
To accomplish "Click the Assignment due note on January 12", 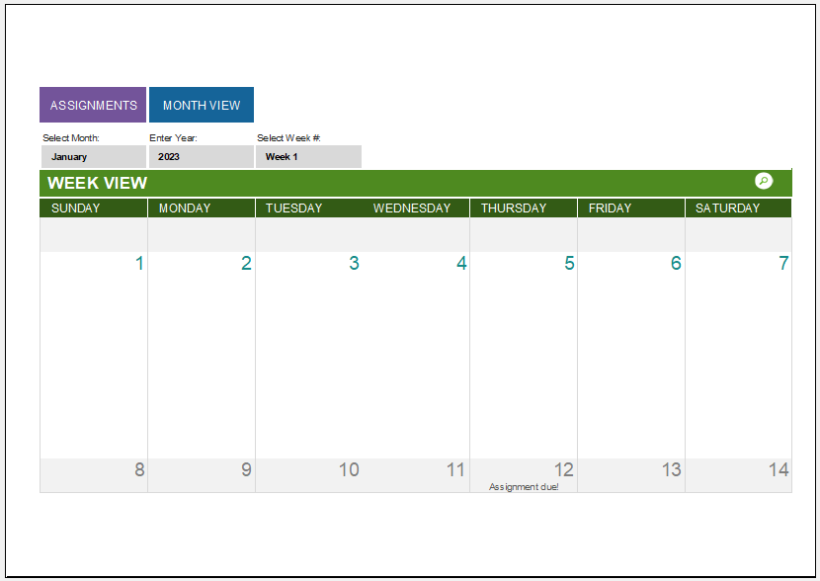I will [524, 487].
